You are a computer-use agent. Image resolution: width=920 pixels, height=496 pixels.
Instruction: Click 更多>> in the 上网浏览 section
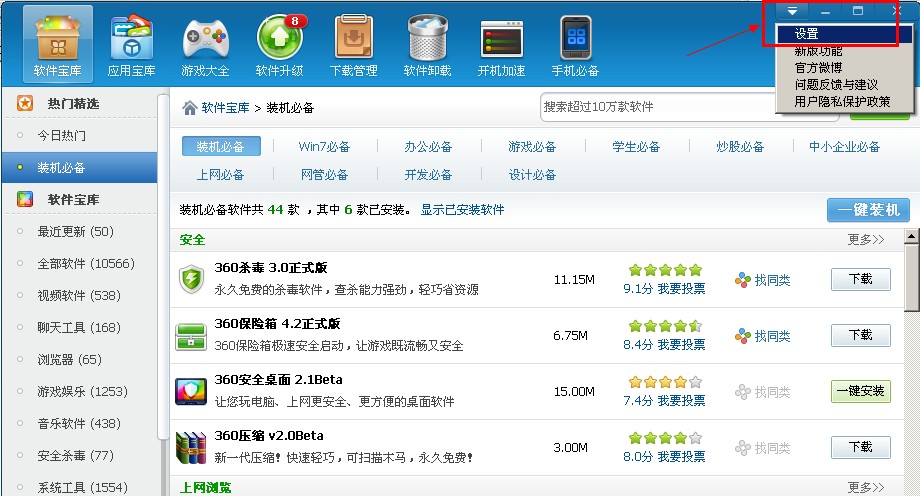click(x=865, y=487)
